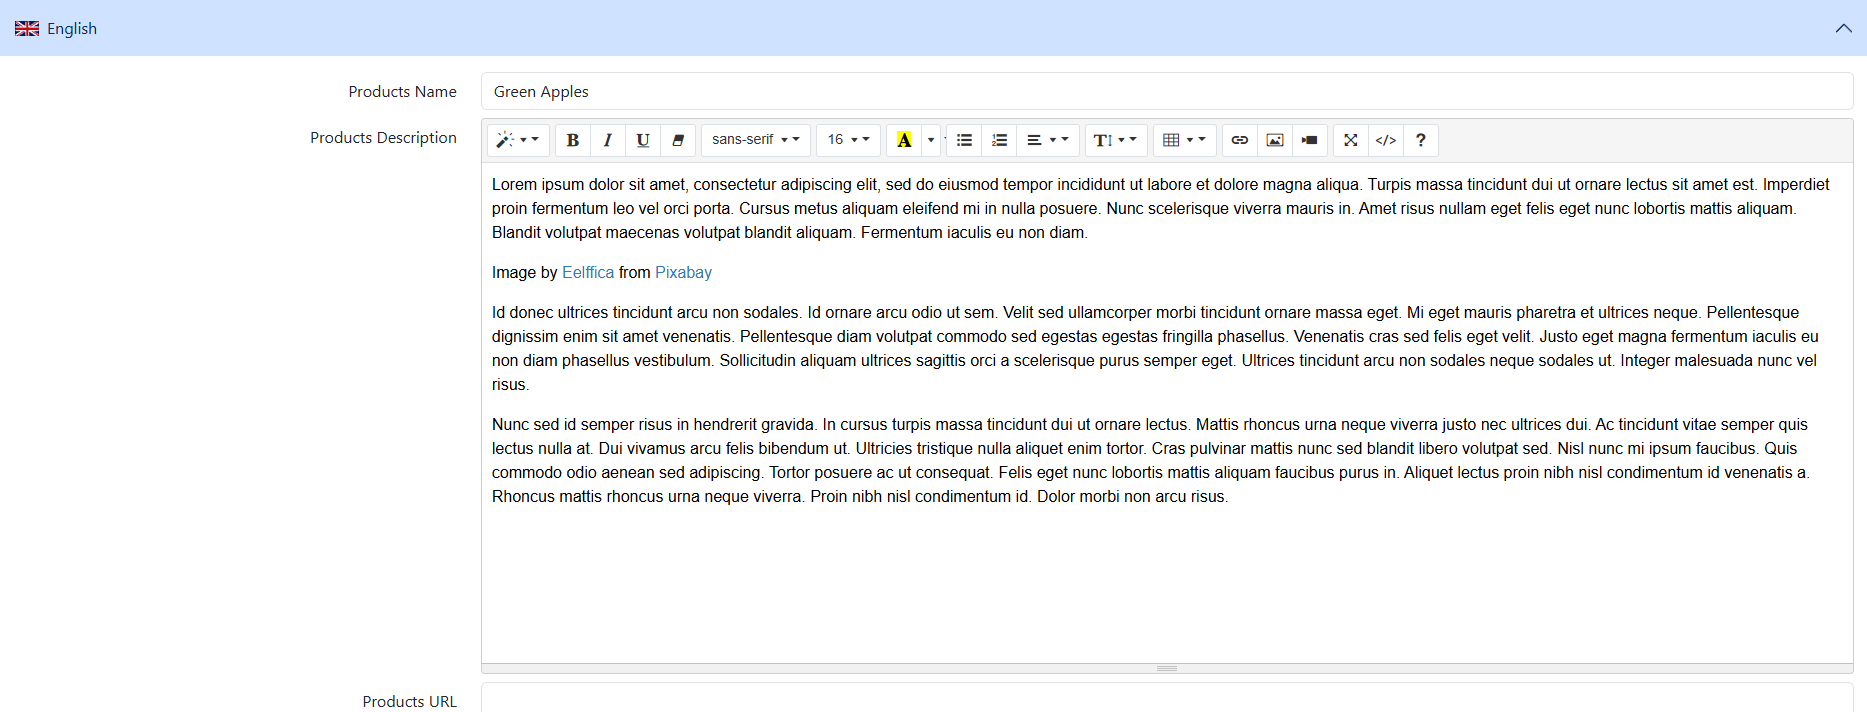Click paragraph starting 'Lorem ipsum dolor sit amet'
This screenshot has width=1867, height=712.
(x=1160, y=208)
